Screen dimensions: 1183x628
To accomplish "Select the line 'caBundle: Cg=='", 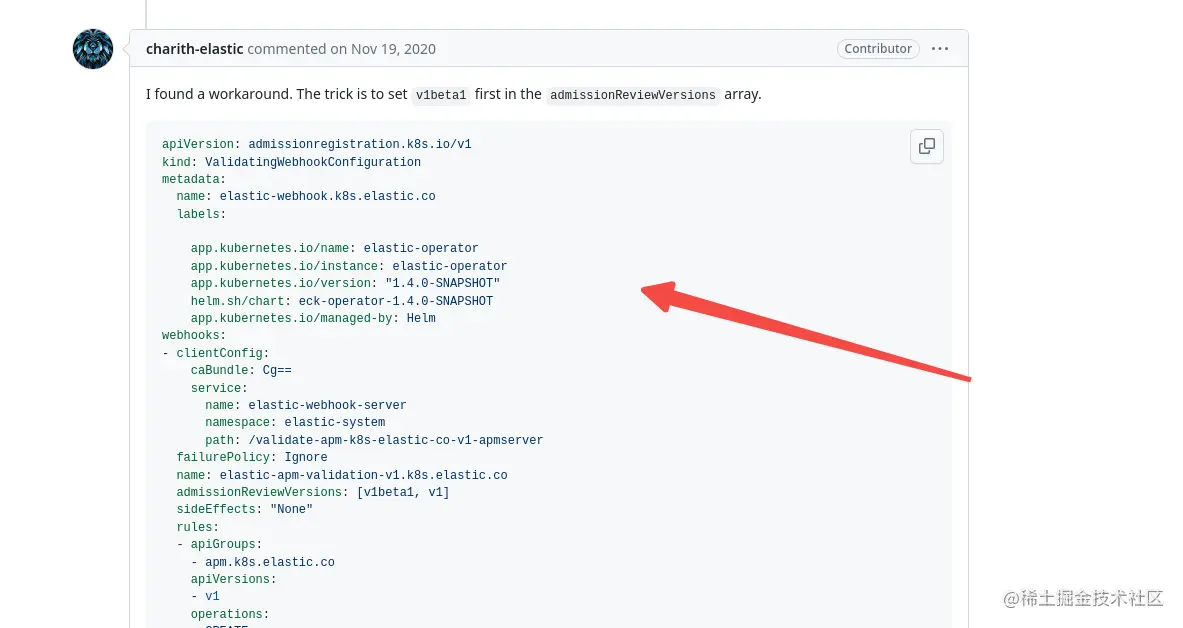I will pos(241,370).
